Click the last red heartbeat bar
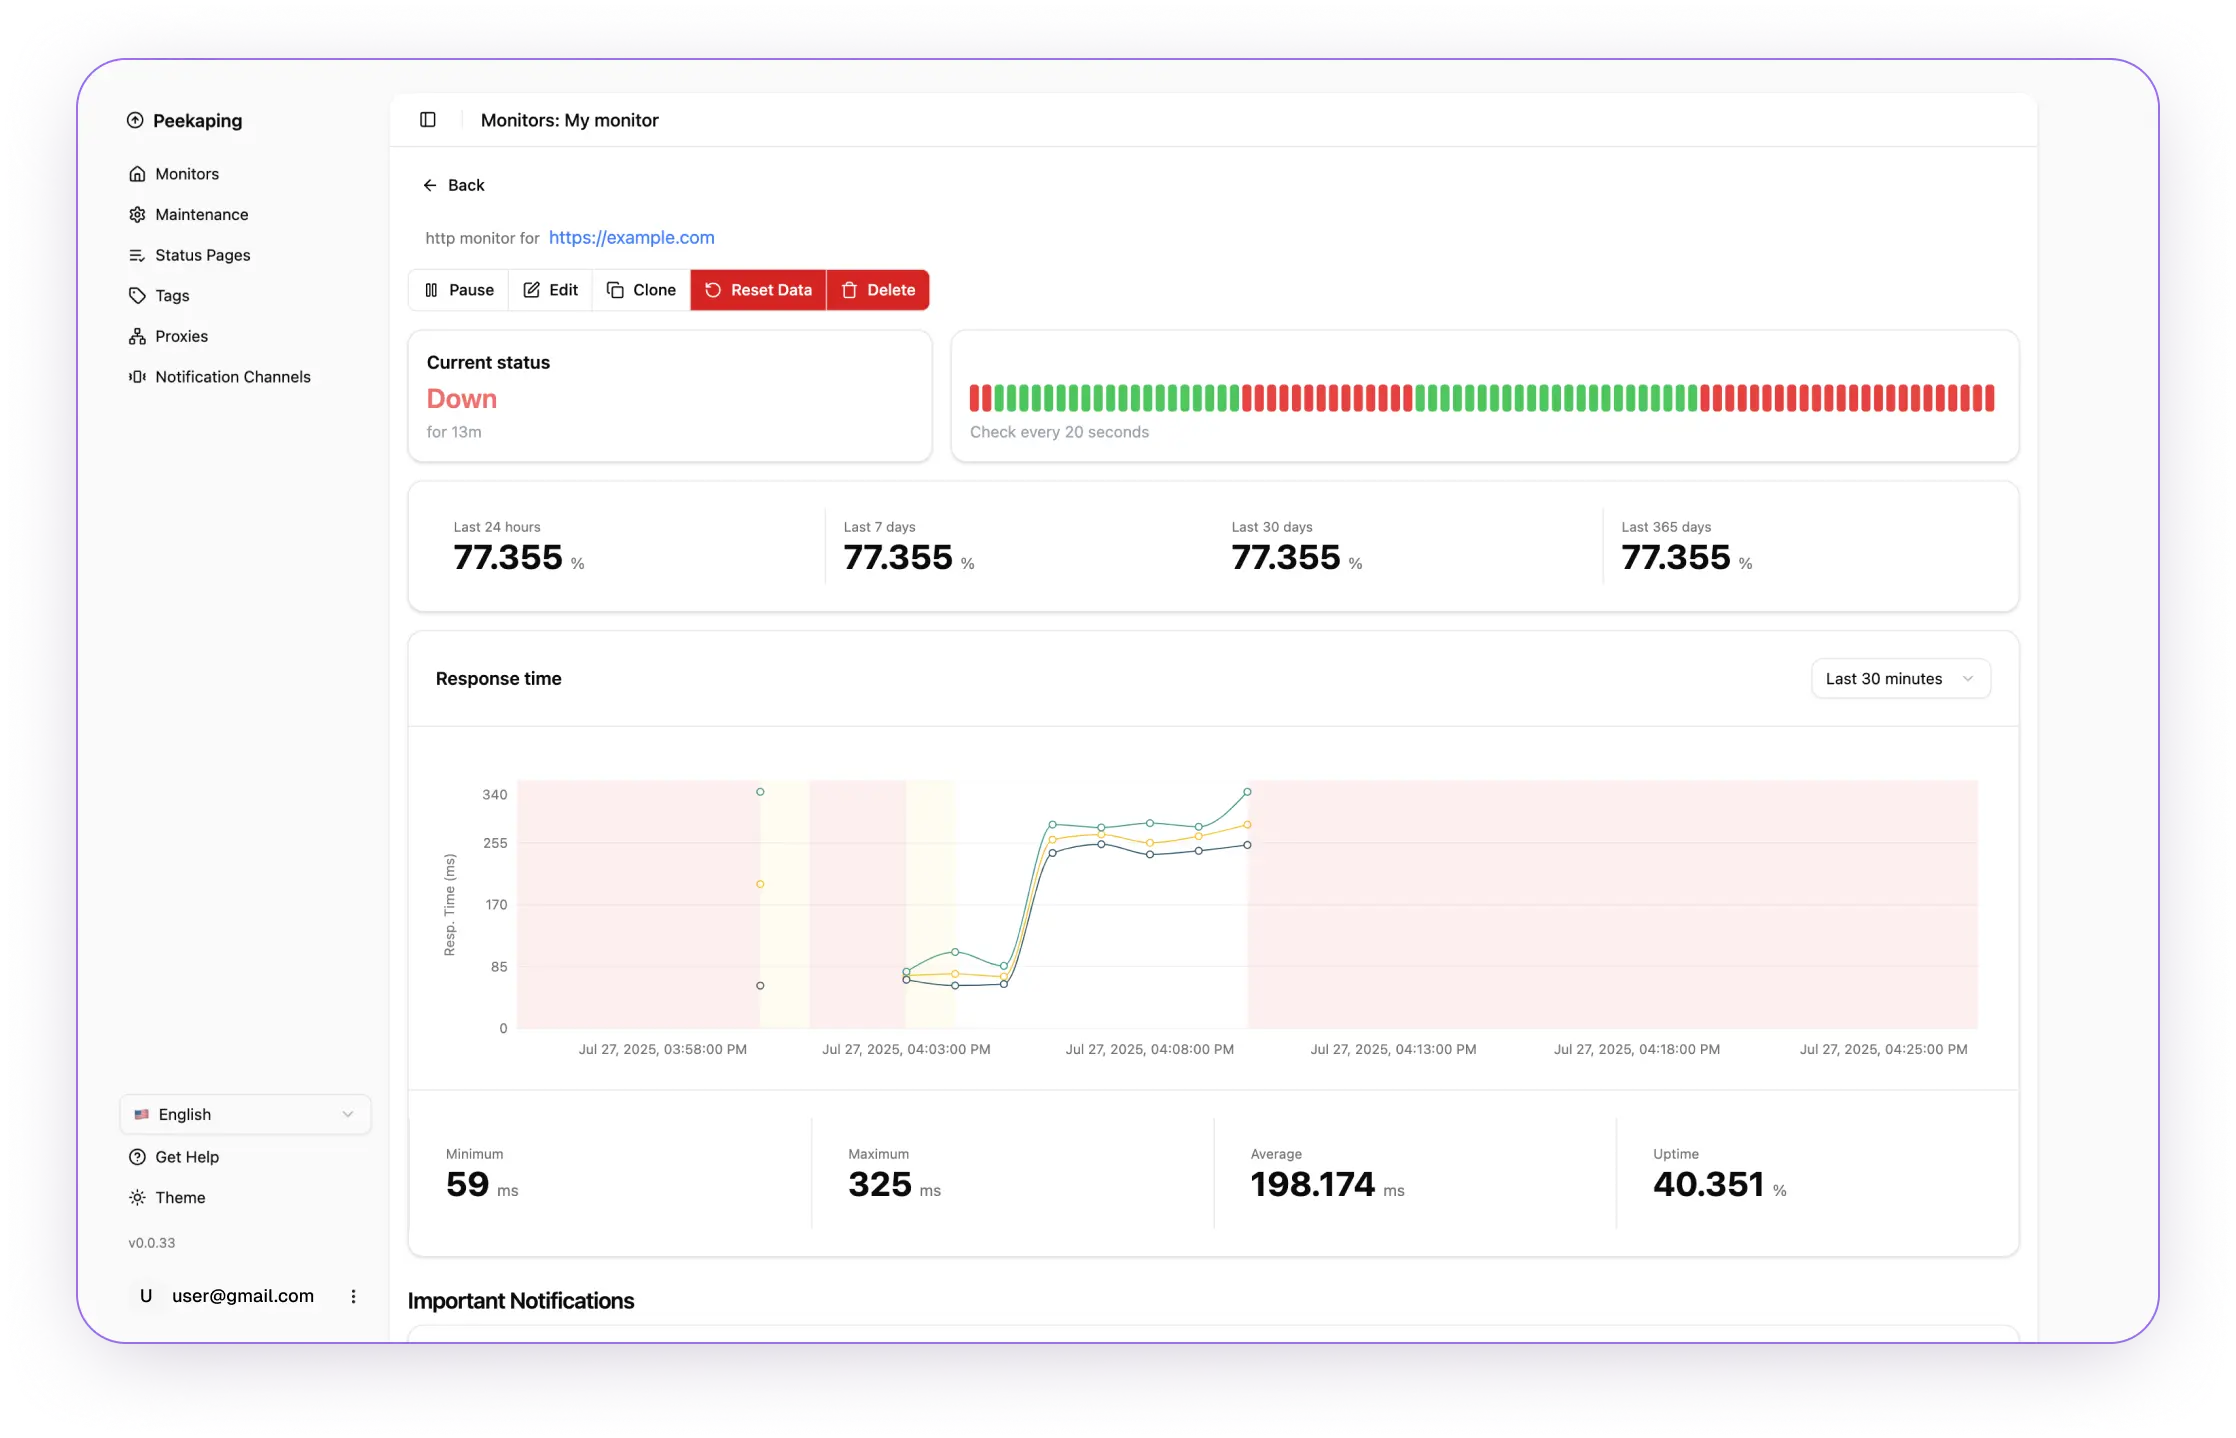2236x1438 pixels. tap(1989, 398)
